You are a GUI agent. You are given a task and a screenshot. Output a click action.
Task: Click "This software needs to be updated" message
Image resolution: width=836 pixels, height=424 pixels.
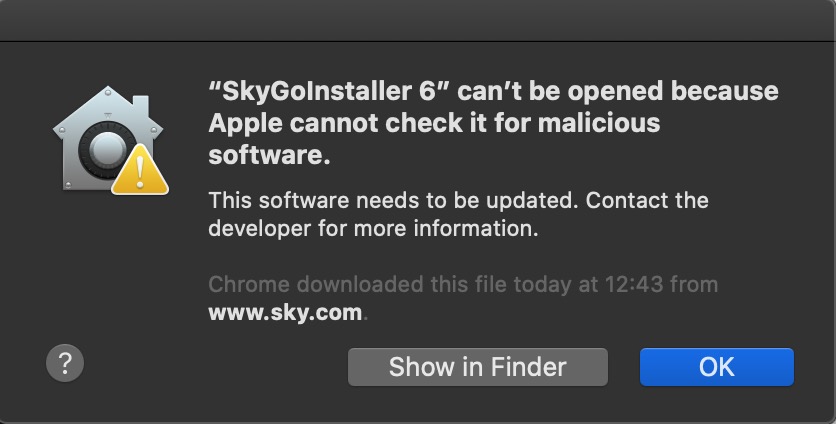pyautogui.click(x=392, y=200)
